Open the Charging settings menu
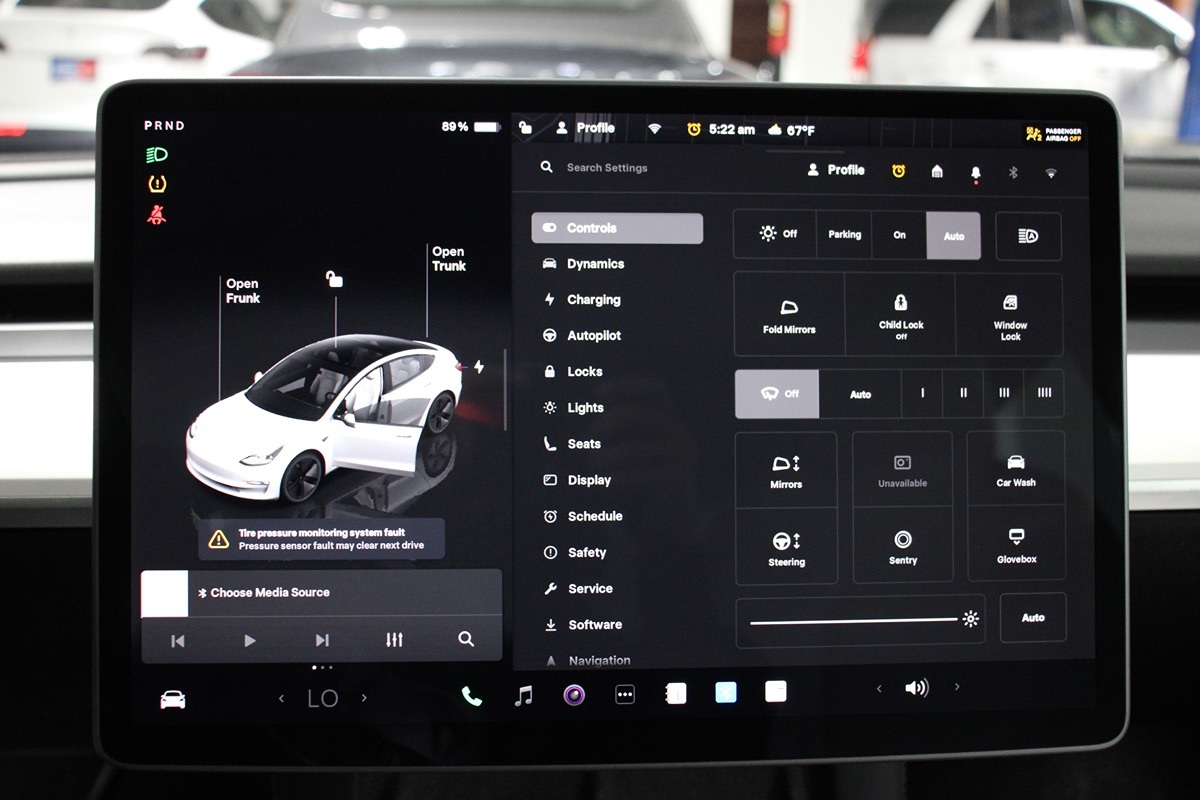 pos(593,300)
